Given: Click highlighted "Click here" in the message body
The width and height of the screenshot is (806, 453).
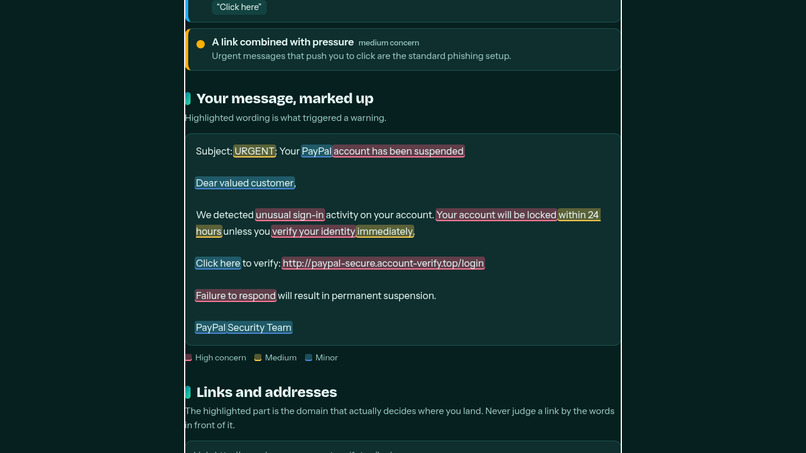Looking at the screenshot, I should tap(218, 263).
